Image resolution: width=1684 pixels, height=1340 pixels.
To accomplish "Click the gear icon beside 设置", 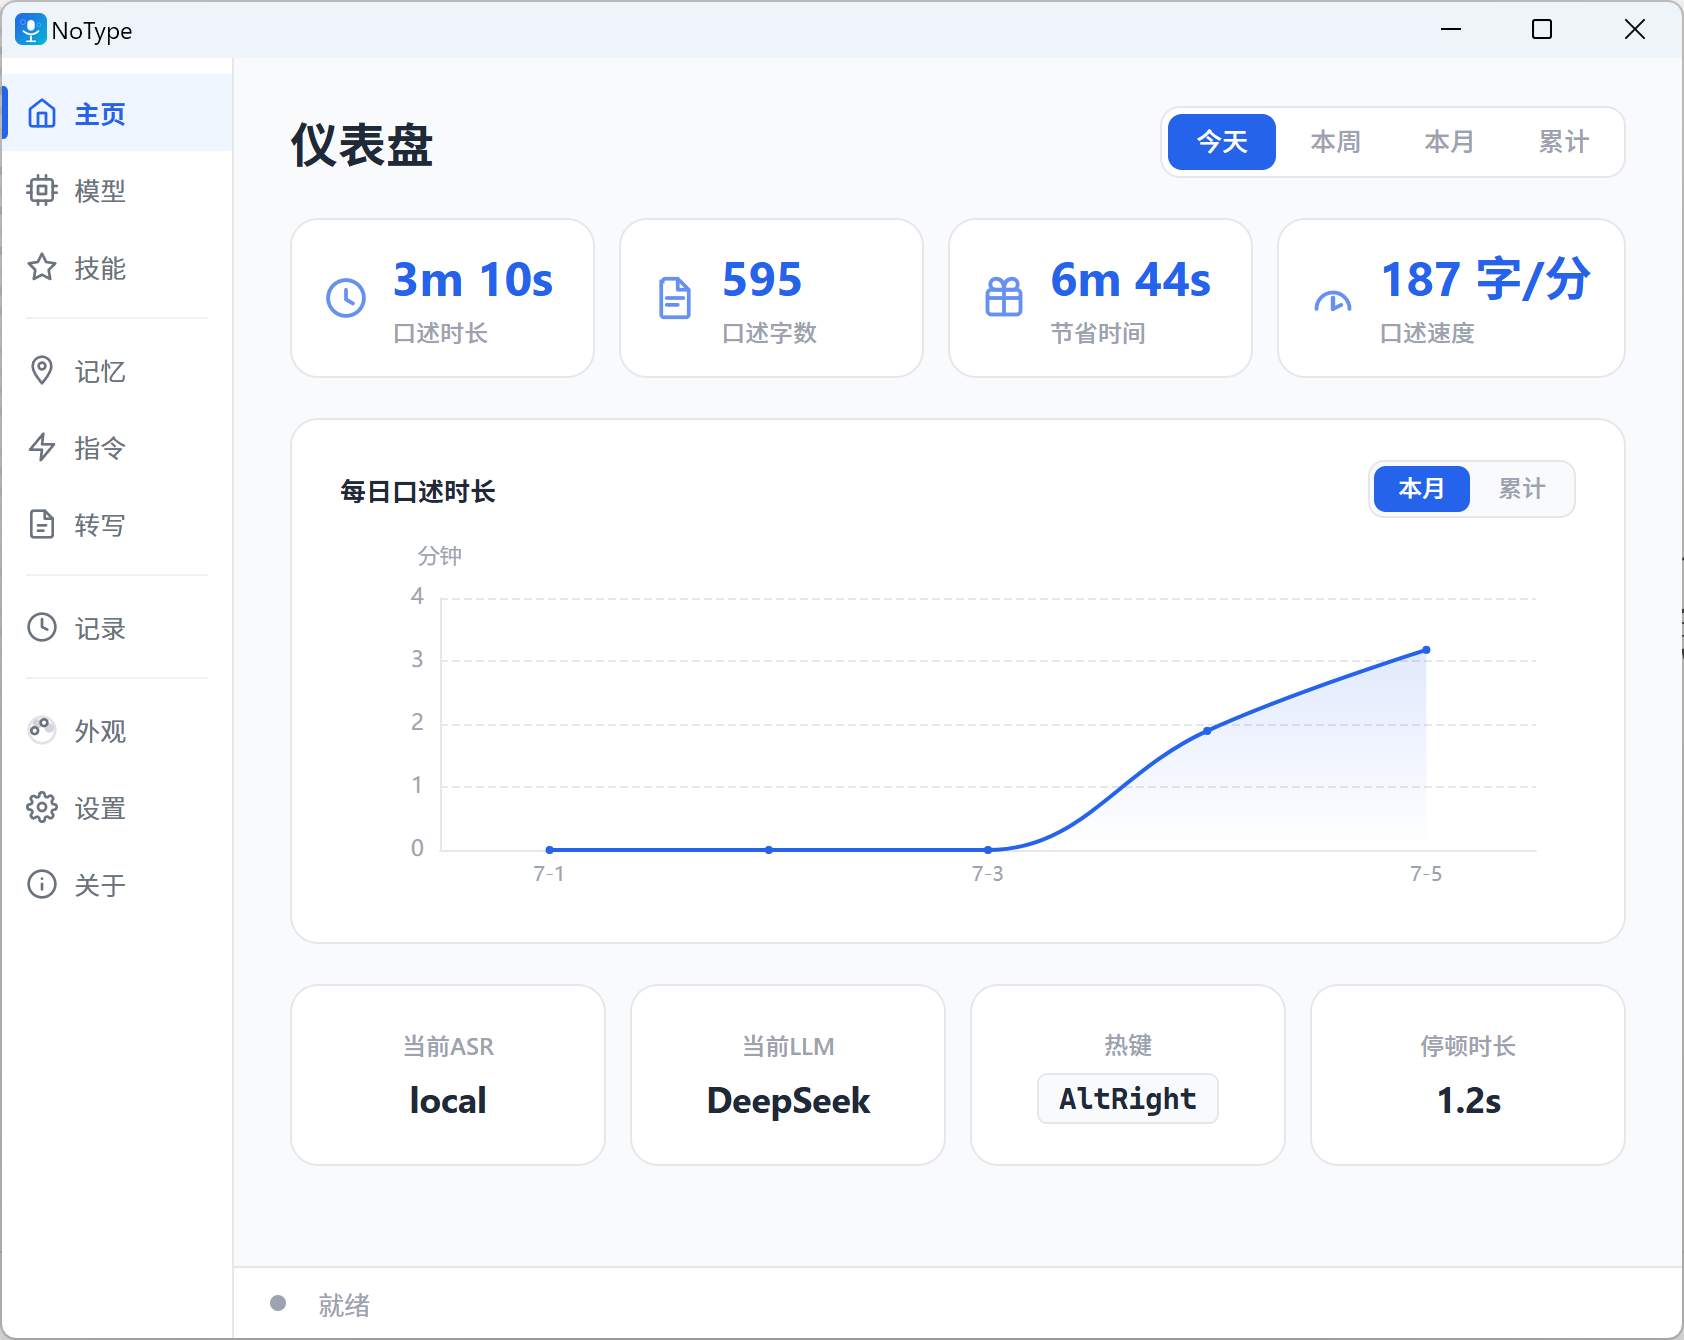I will (x=42, y=807).
